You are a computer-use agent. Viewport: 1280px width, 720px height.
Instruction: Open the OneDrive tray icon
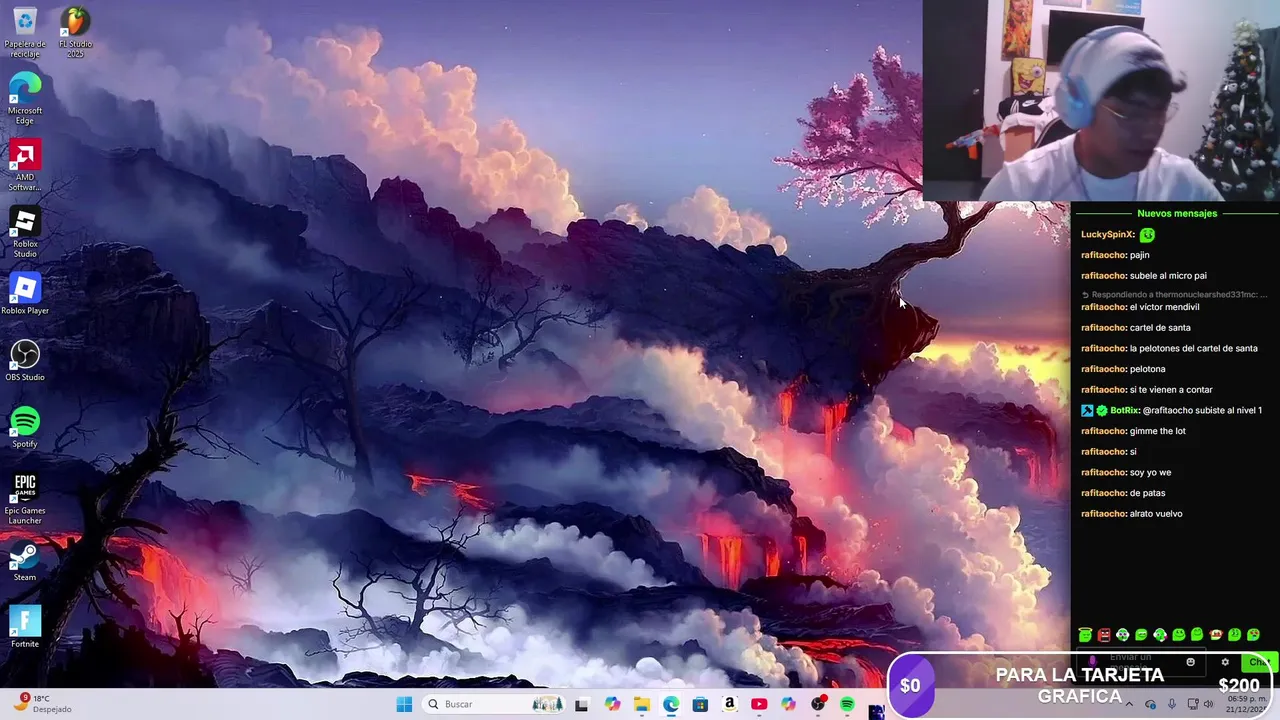coord(1150,704)
